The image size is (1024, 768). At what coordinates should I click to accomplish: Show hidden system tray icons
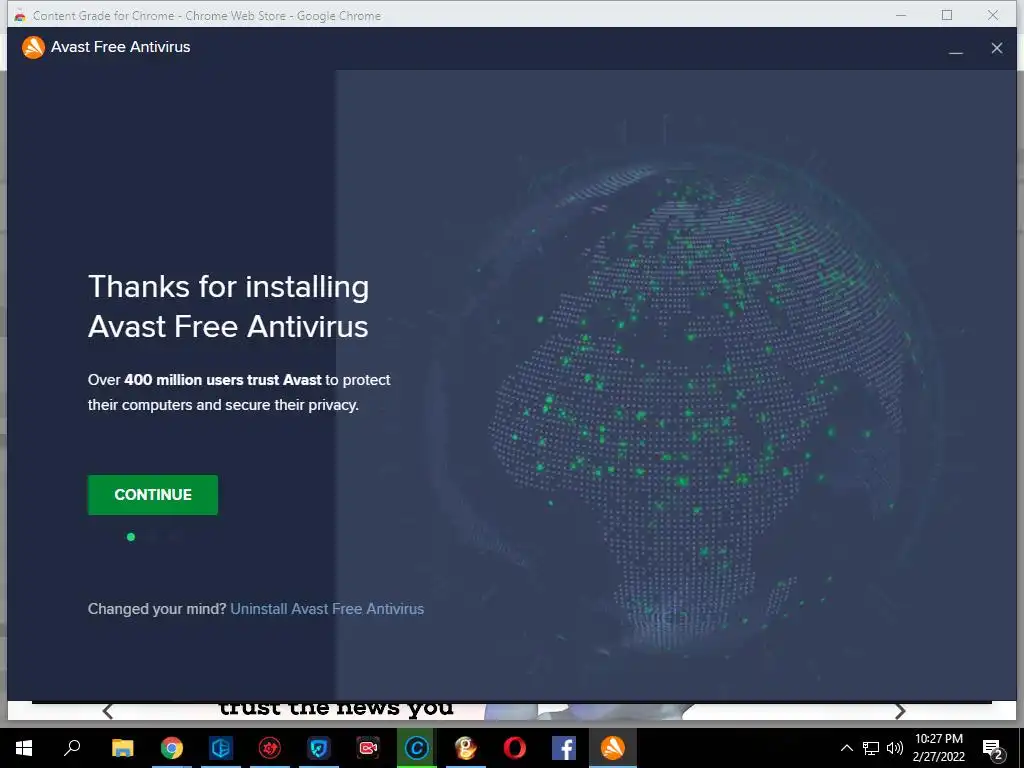tap(846, 748)
